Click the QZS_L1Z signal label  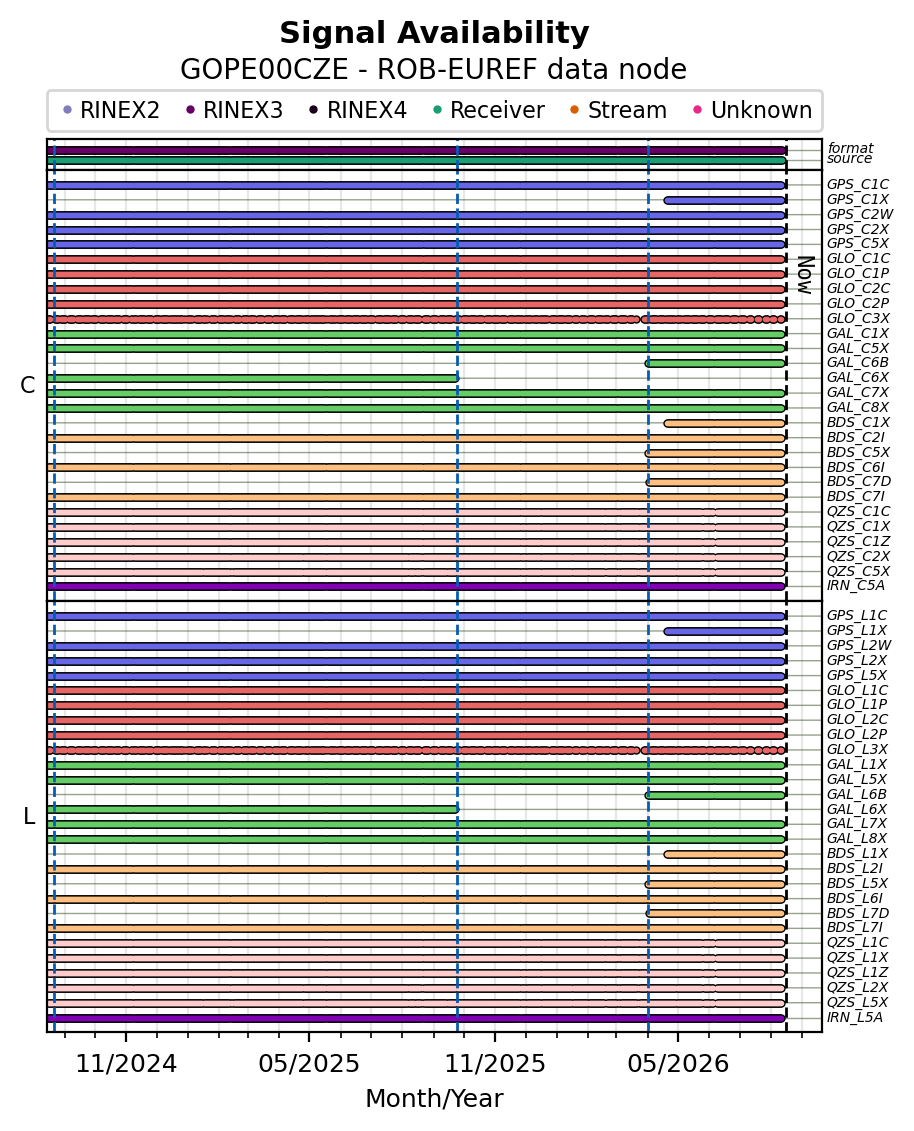coord(858,972)
